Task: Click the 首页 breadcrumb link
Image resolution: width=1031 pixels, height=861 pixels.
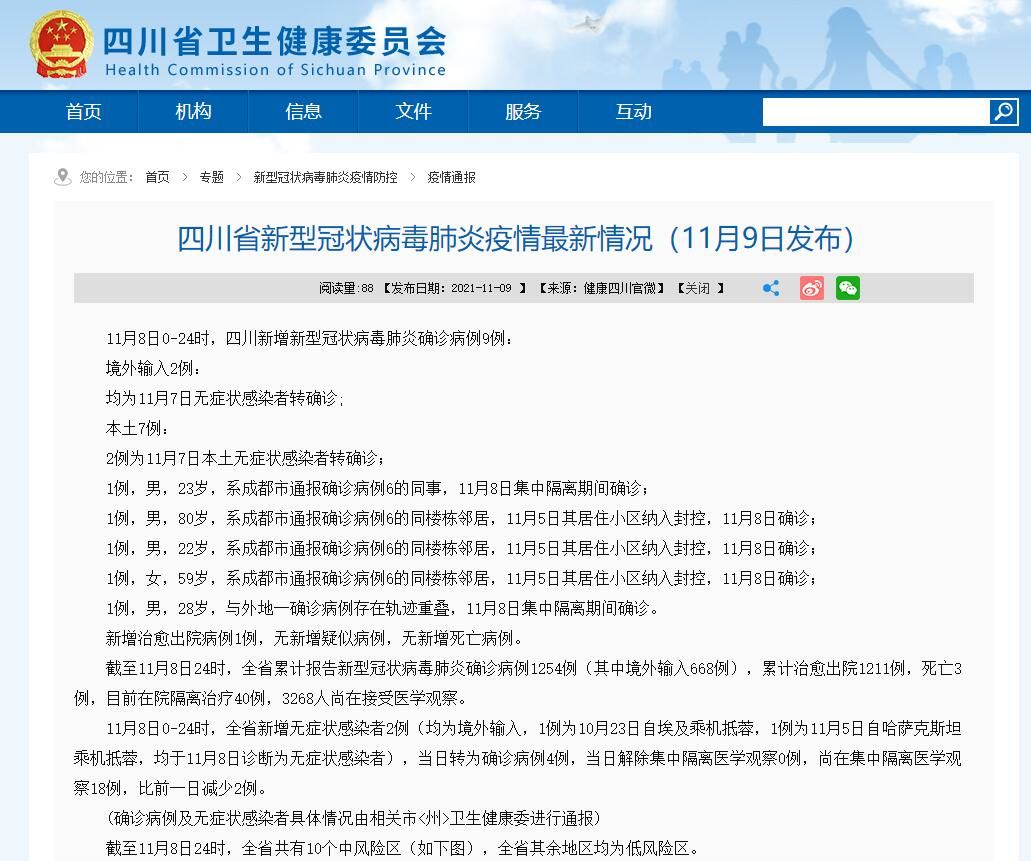Action: (x=157, y=177)
